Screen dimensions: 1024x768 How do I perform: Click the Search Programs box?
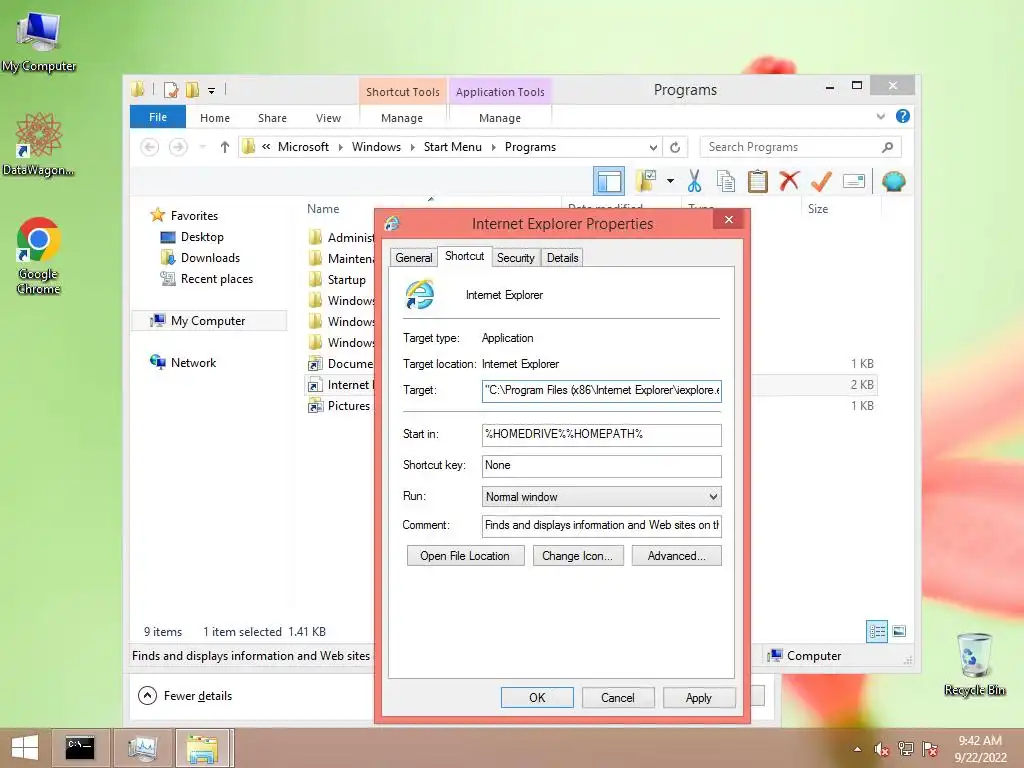[801, 147]
